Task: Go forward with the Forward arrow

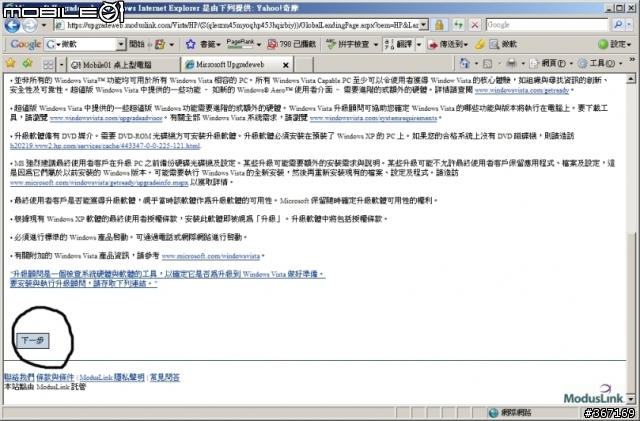Action: [x=30, y=25]
